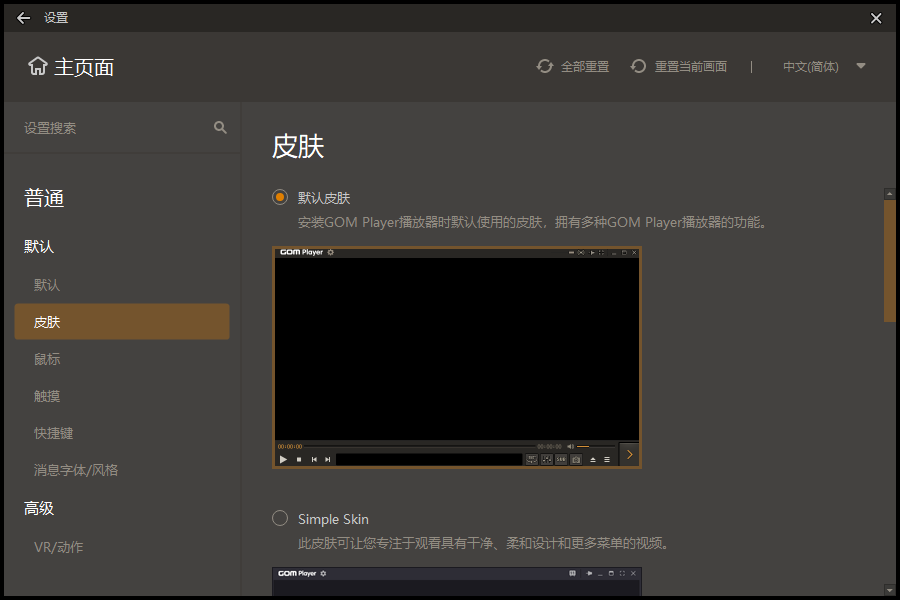Click the GOM Player settings gear in preview

coord(330,253)
